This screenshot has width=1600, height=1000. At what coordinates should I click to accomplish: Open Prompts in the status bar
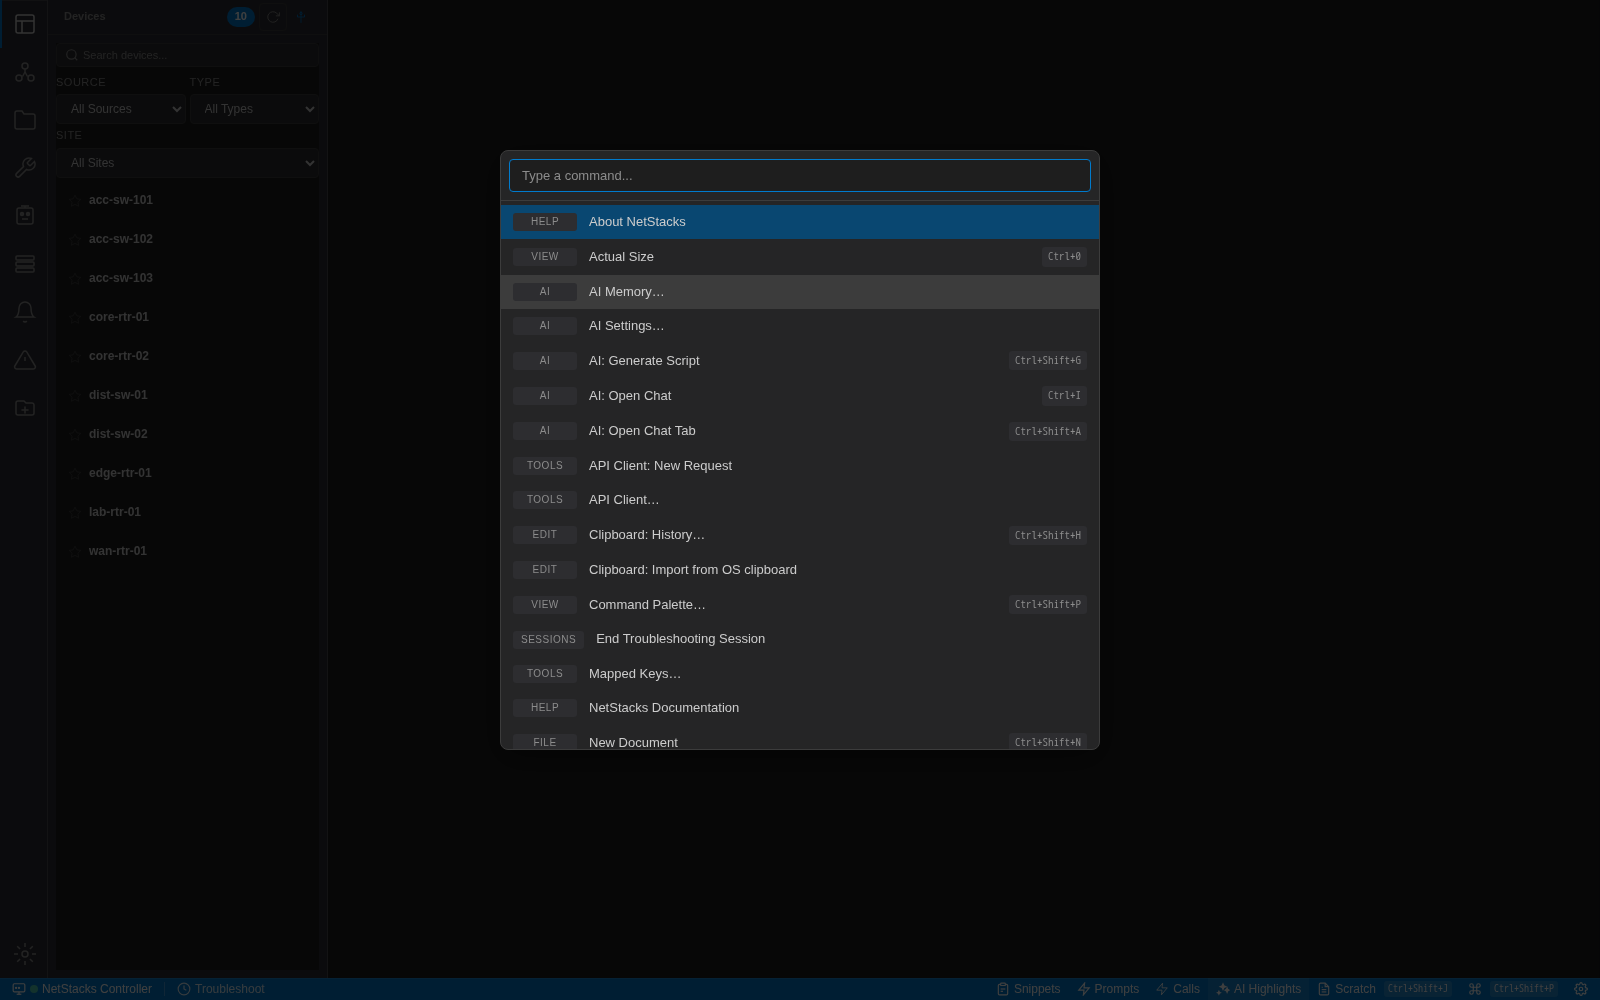[1108, 989]
